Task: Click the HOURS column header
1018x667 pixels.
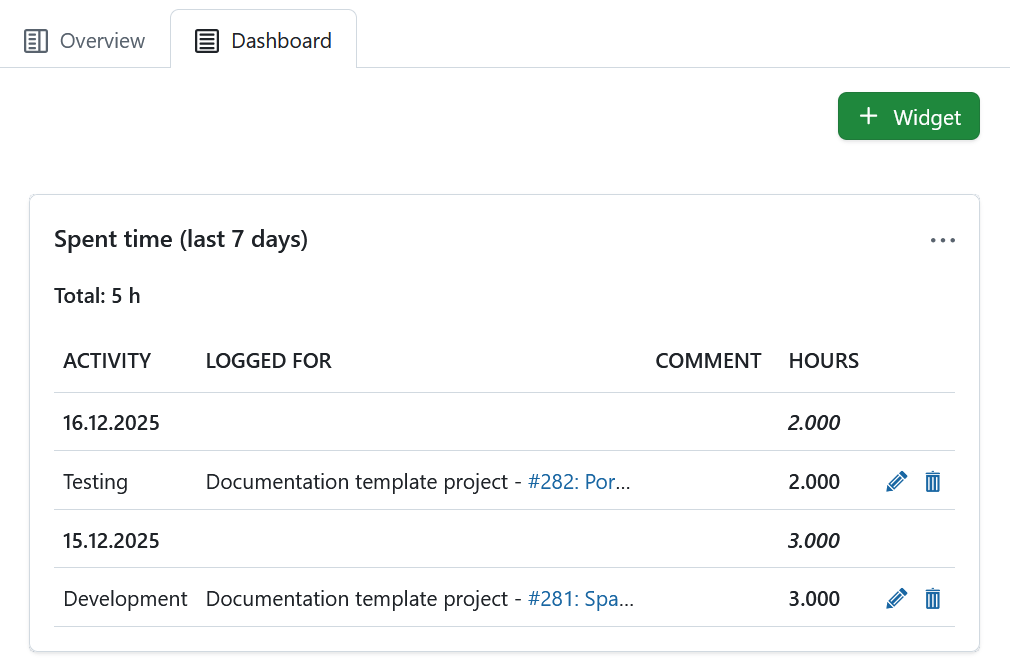Action: [x=824, y=360]
